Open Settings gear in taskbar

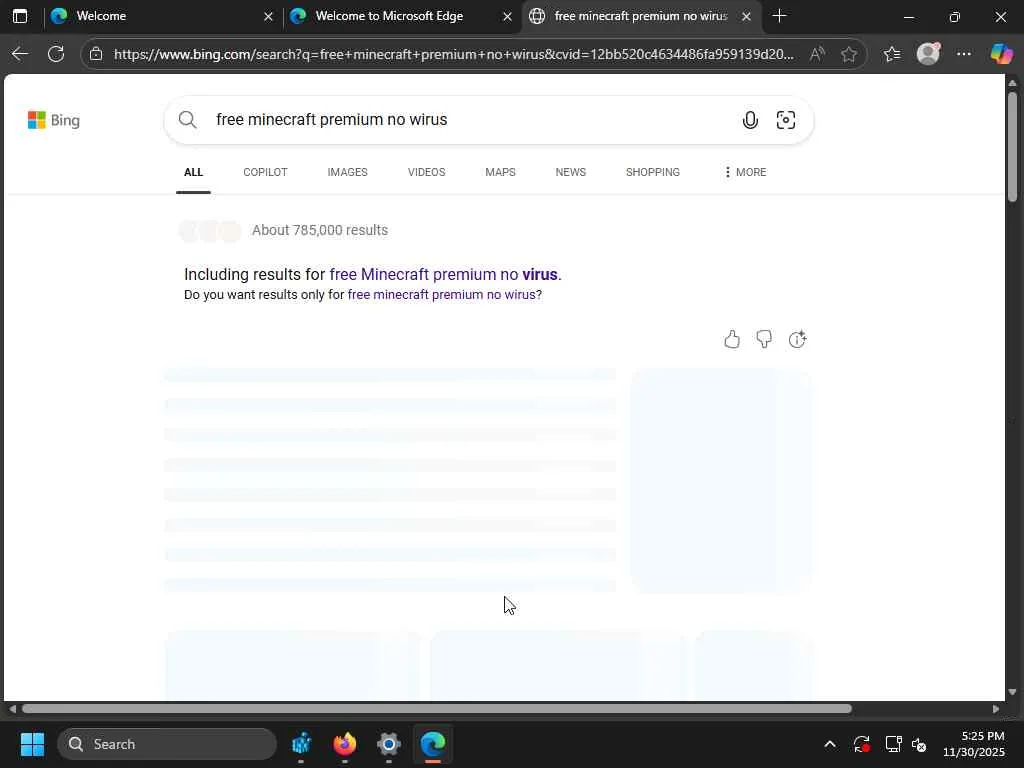(389, 744)
